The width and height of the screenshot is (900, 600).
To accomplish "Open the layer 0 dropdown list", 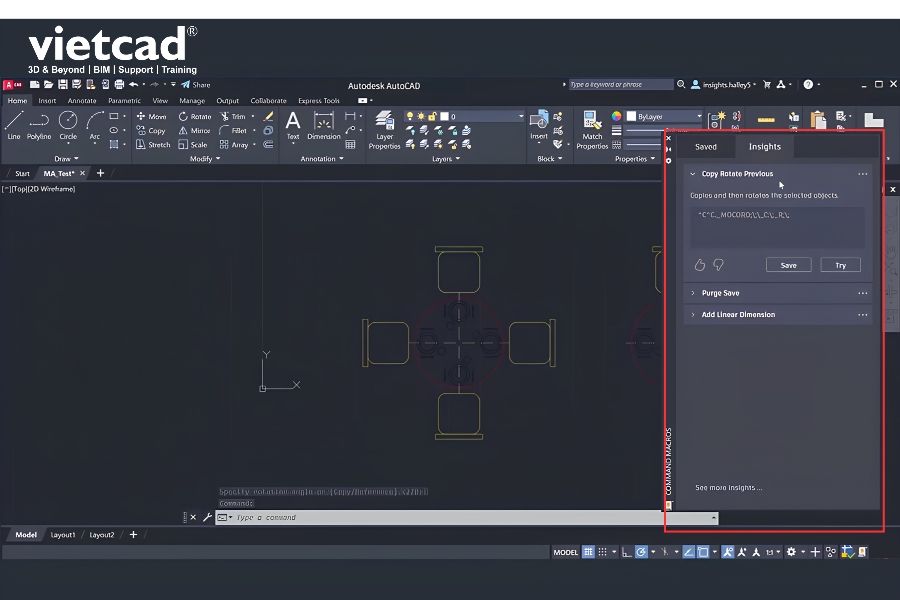I will click(521, 116).
